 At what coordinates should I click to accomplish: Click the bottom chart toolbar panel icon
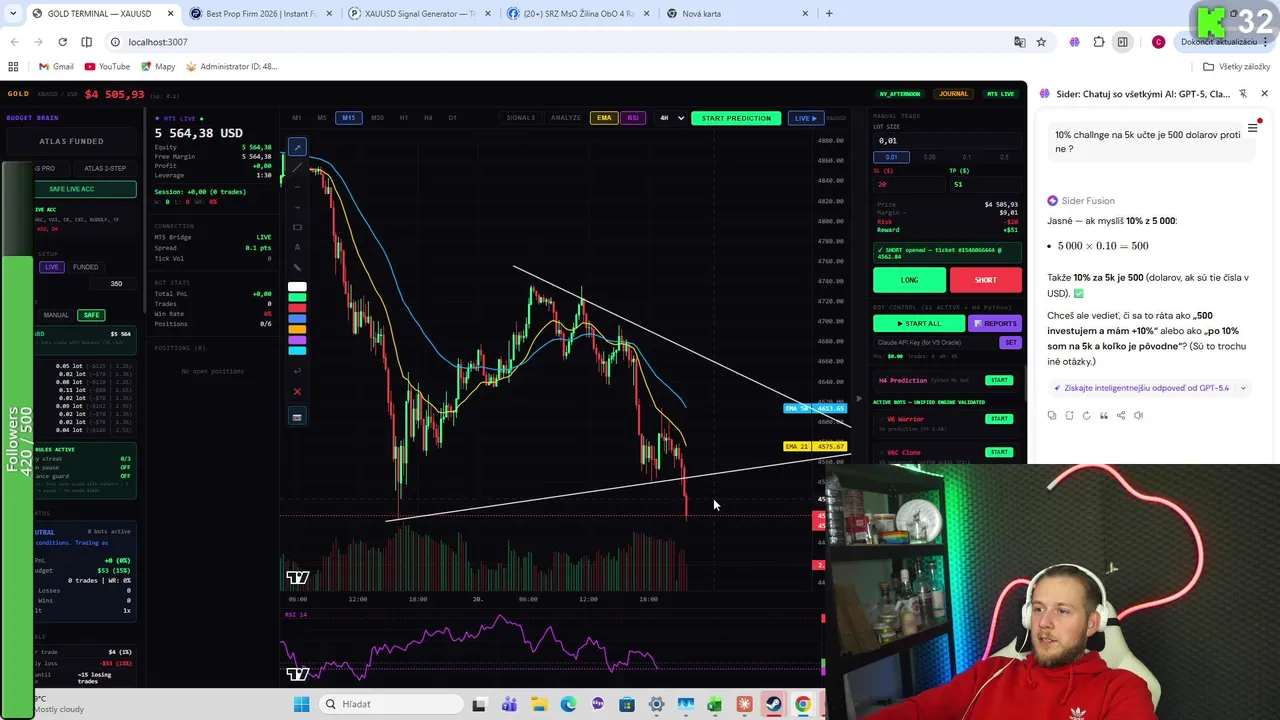(297, 417)
